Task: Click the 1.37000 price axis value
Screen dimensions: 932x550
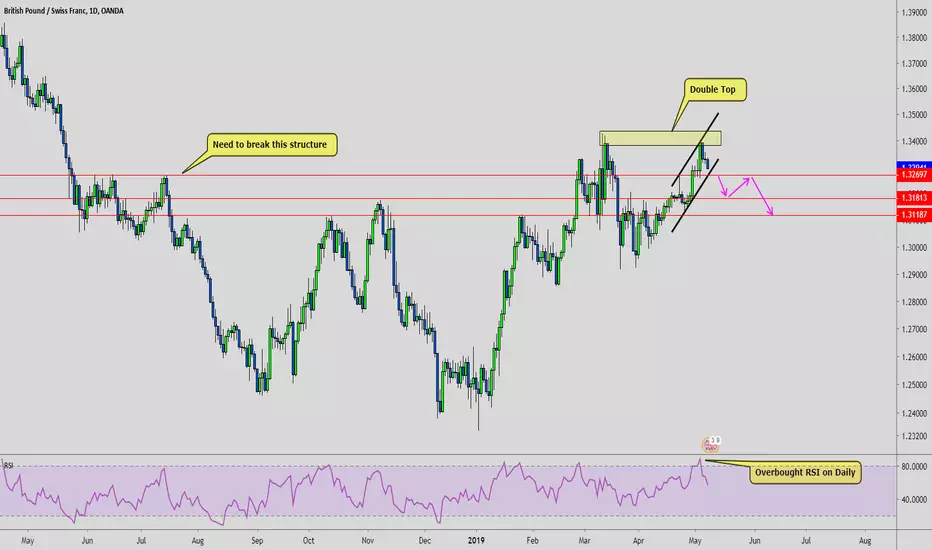Action: coord(914,63)
